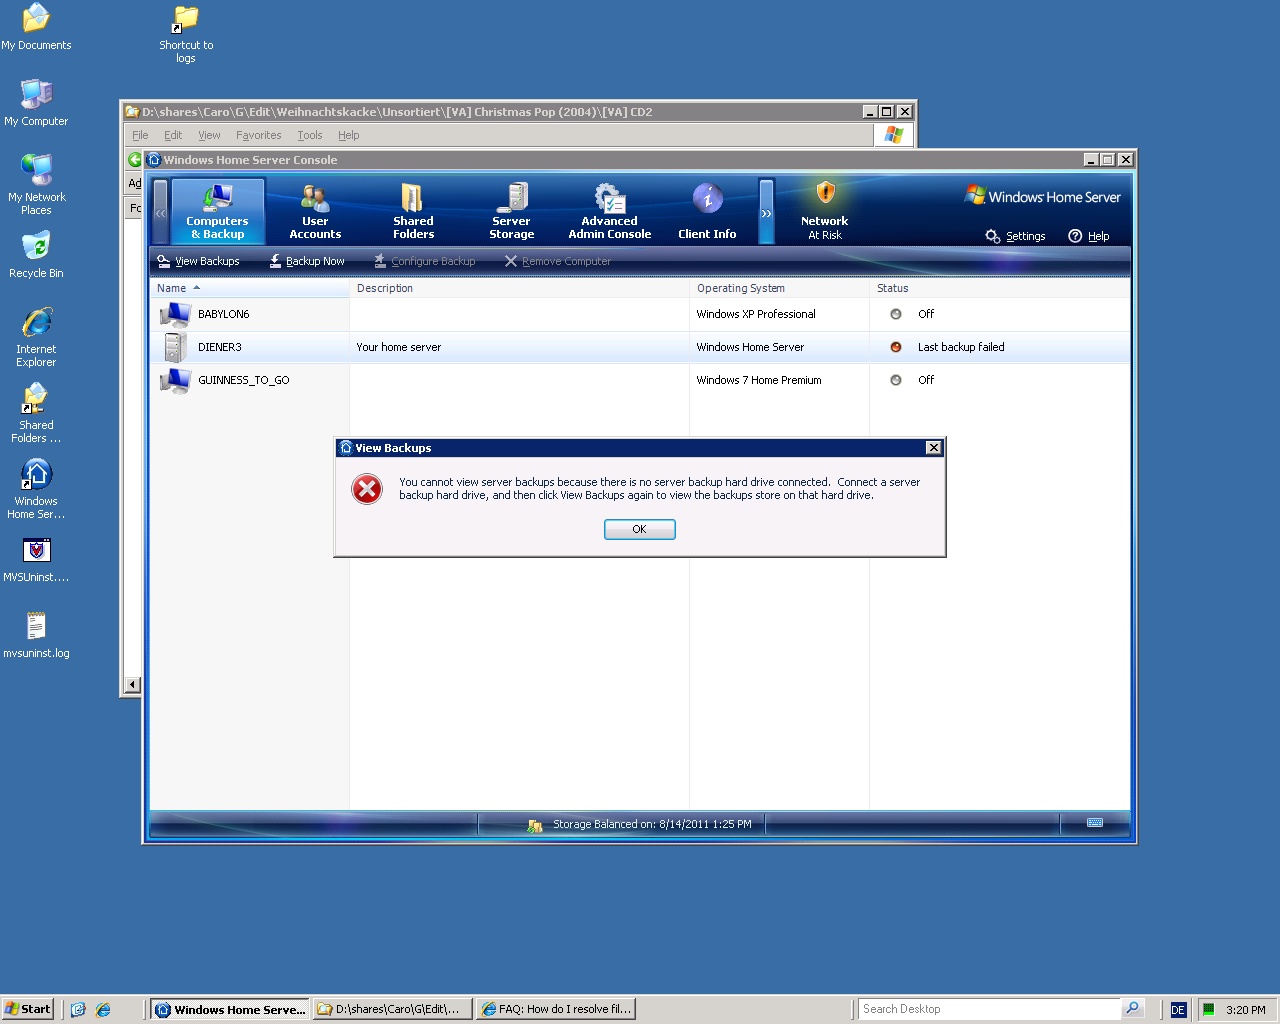Select Windows Home Server desktop shortcut
The width and height of the screenshot is (1280, 1024).
click(x=36, y=489)
